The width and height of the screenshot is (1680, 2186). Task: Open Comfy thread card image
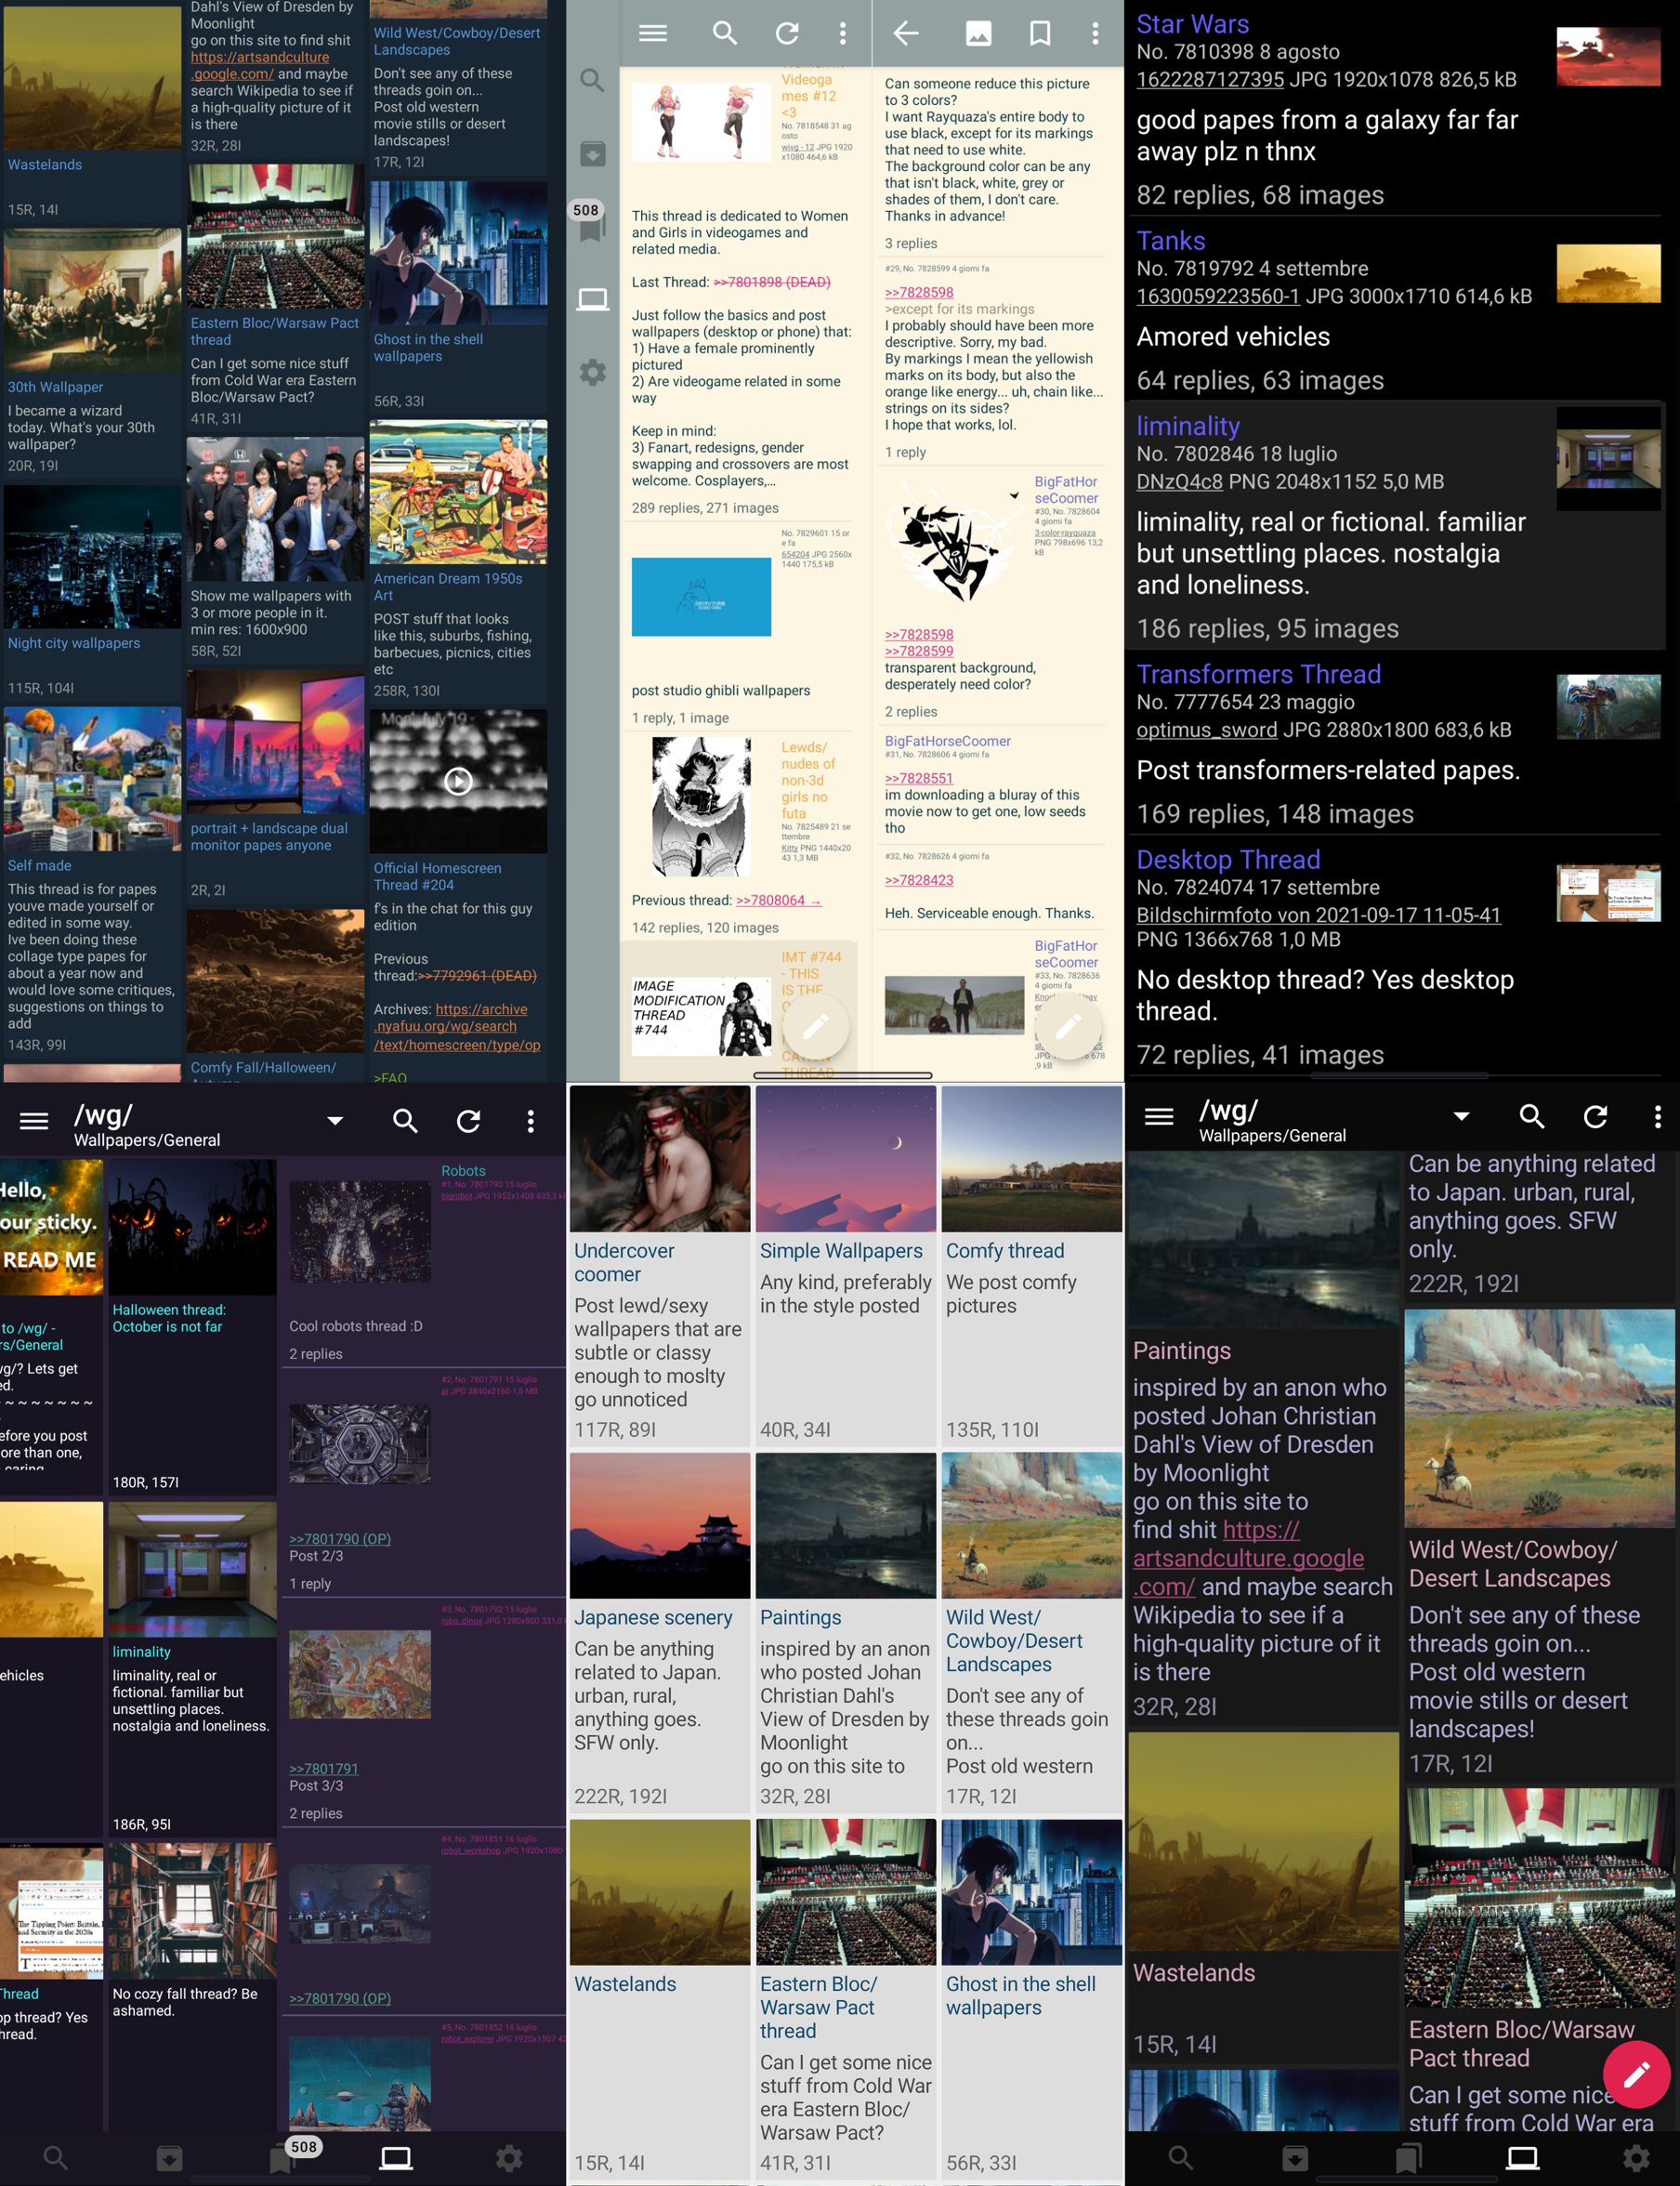(x=1032, y=1160)
